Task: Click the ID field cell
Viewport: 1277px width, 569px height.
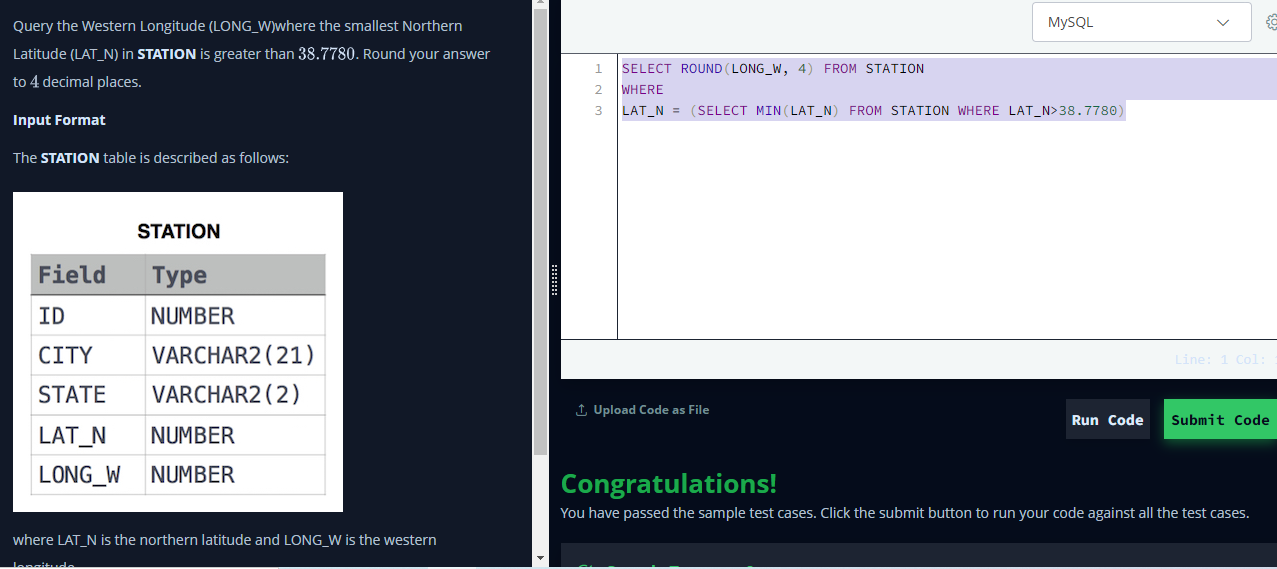Action: (88, 316)
